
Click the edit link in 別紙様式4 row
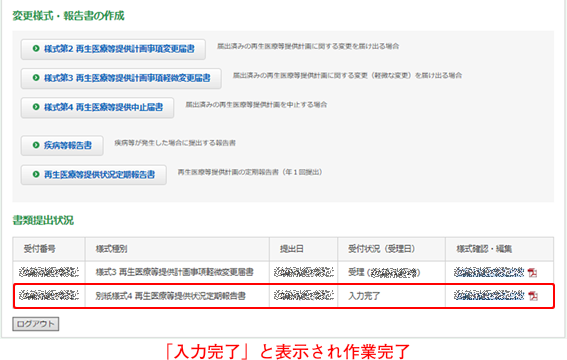(489, 296)
